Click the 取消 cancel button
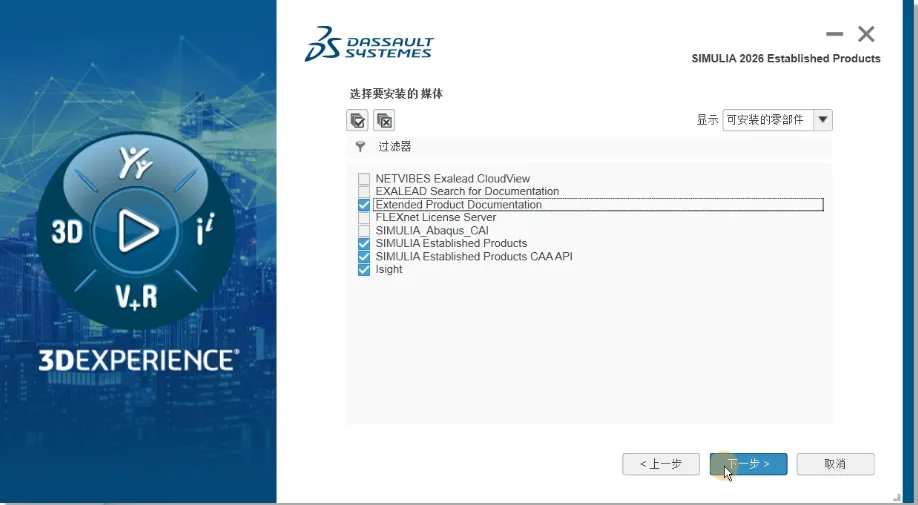The image size is (918, 505). pyautogui.click(x=835, y=464)
